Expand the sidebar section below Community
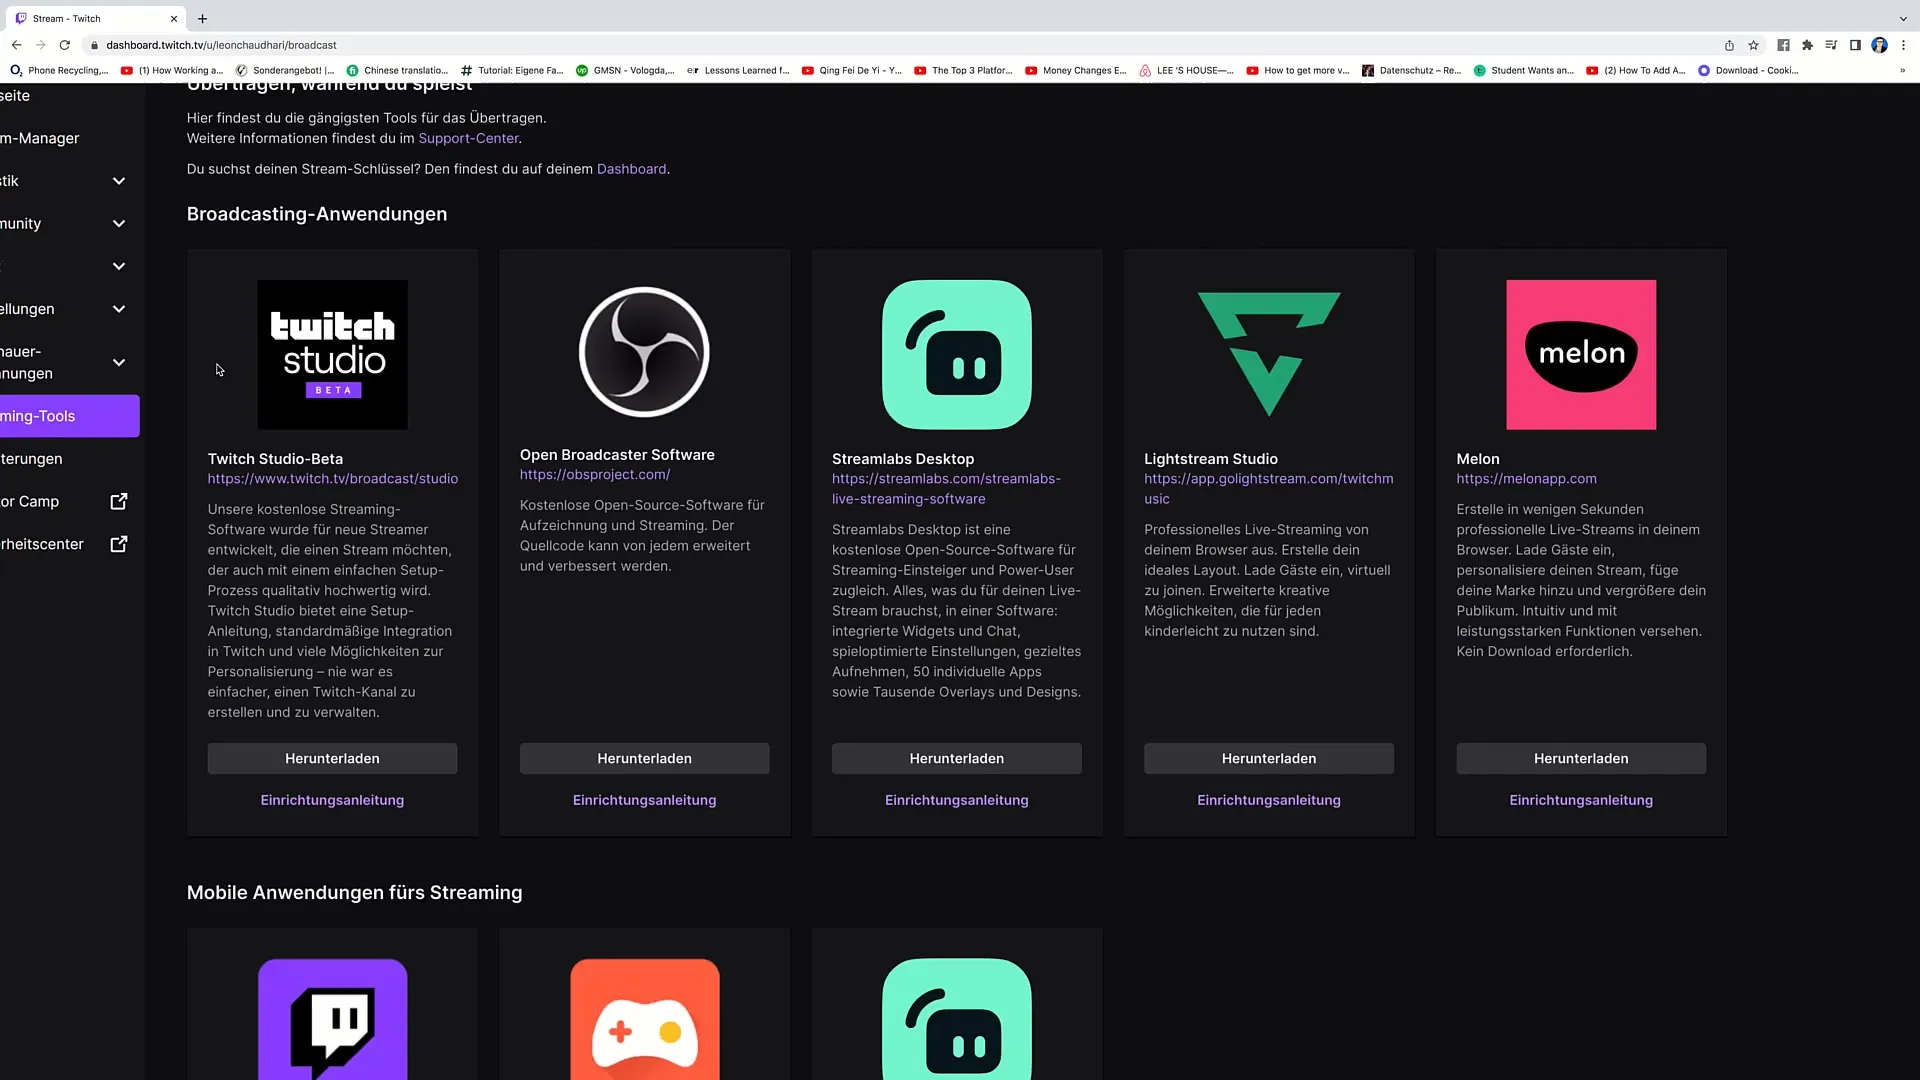Image resolution: width=1920 pixels, height=1080 pixels. (x=119, y=266)
